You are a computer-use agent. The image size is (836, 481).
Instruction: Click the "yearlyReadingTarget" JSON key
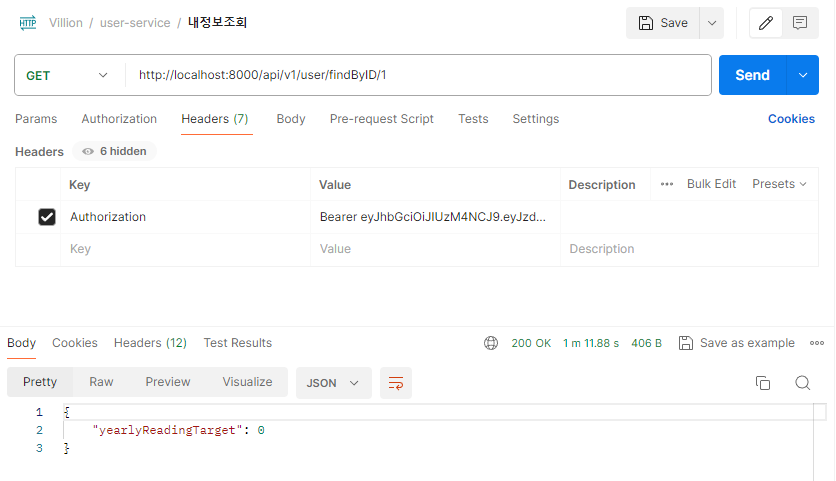[x=167, y=430]
